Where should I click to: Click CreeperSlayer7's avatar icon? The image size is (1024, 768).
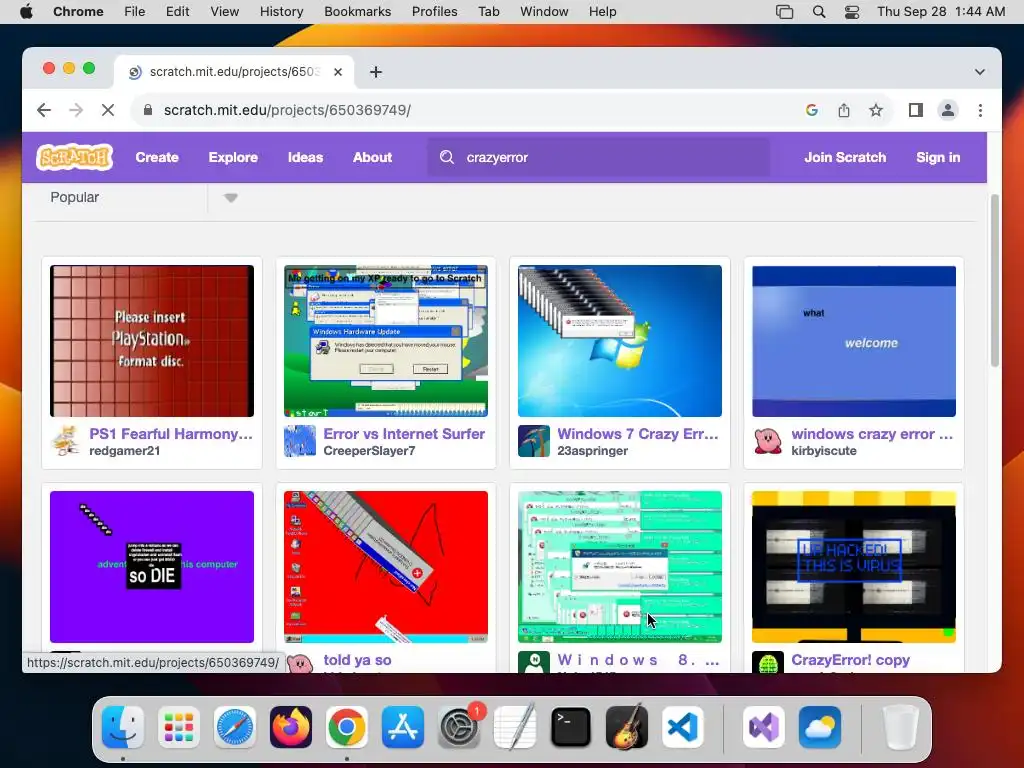[300, 441]
